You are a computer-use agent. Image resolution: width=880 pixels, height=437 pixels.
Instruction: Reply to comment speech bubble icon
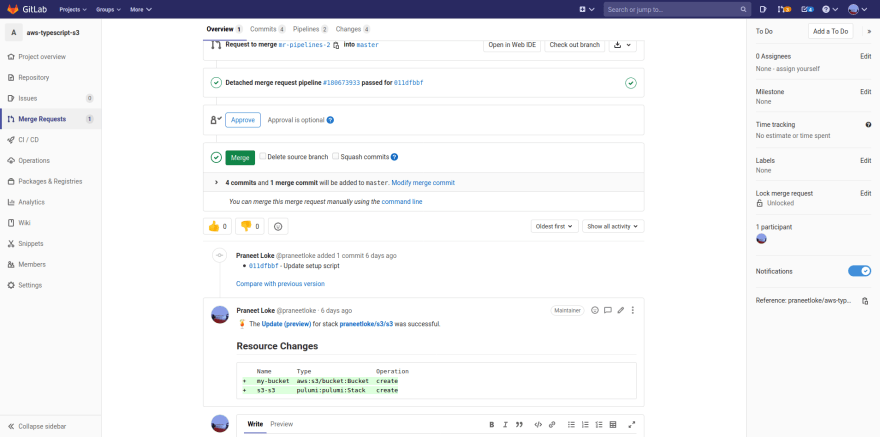click(x=607, y=310)
